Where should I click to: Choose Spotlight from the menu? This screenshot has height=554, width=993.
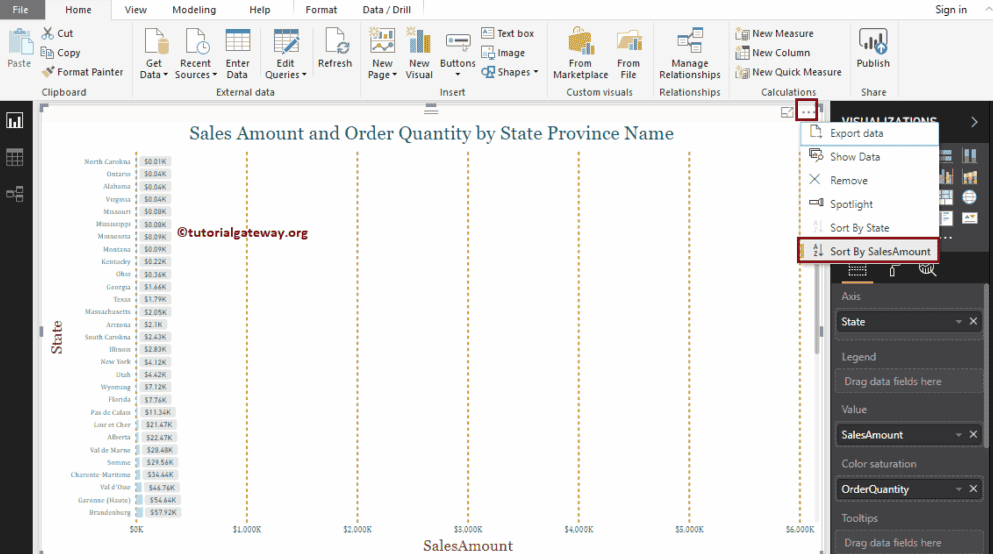coord(870,204)
